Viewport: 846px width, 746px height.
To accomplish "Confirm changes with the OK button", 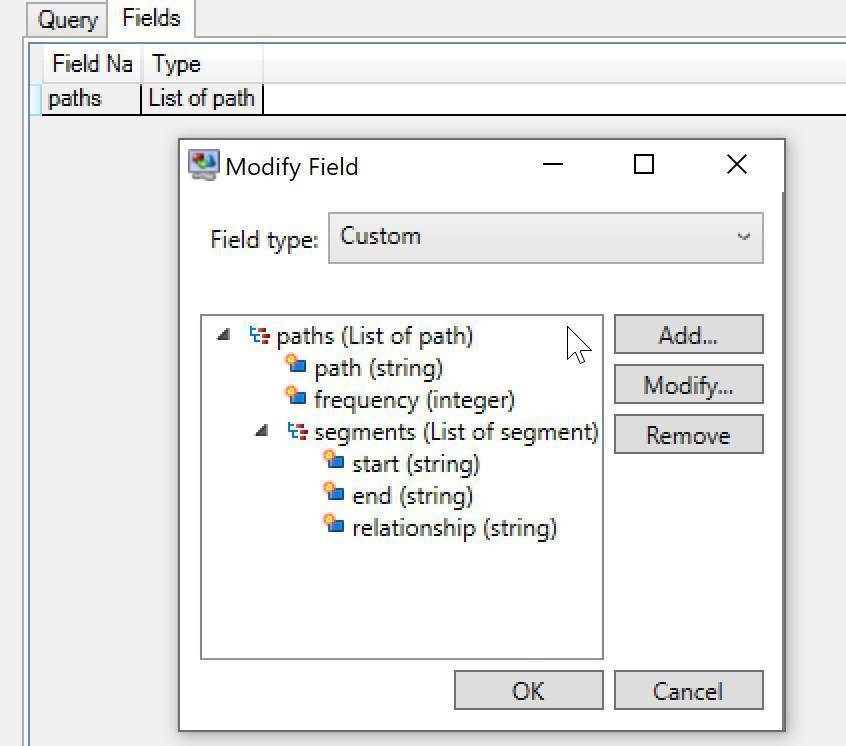I will [528, 690].
